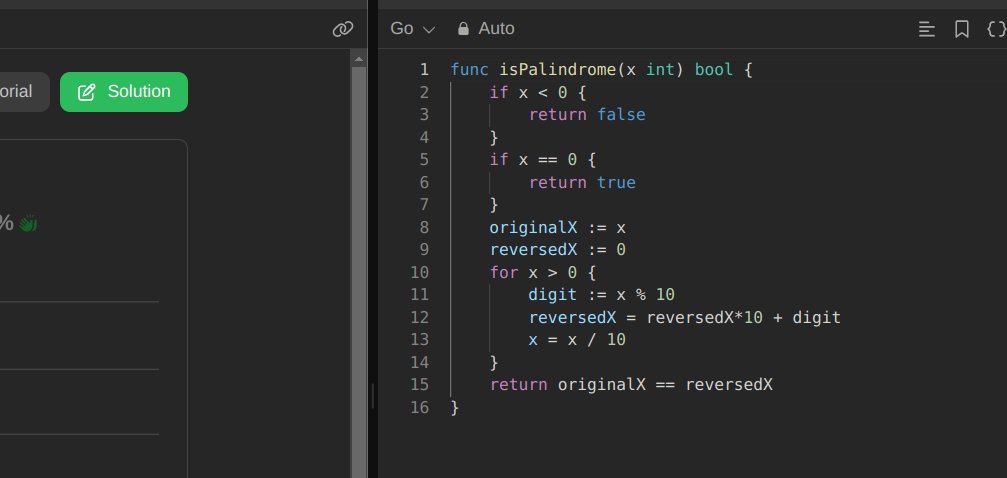Click closing brace on line 16
Viewport: 1007px width, 478px height.
455,407
